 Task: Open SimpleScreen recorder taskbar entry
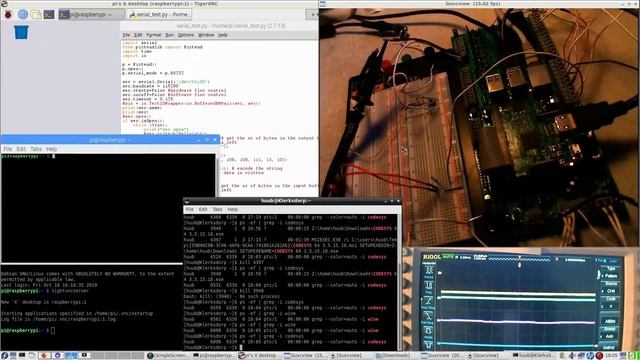167,356
